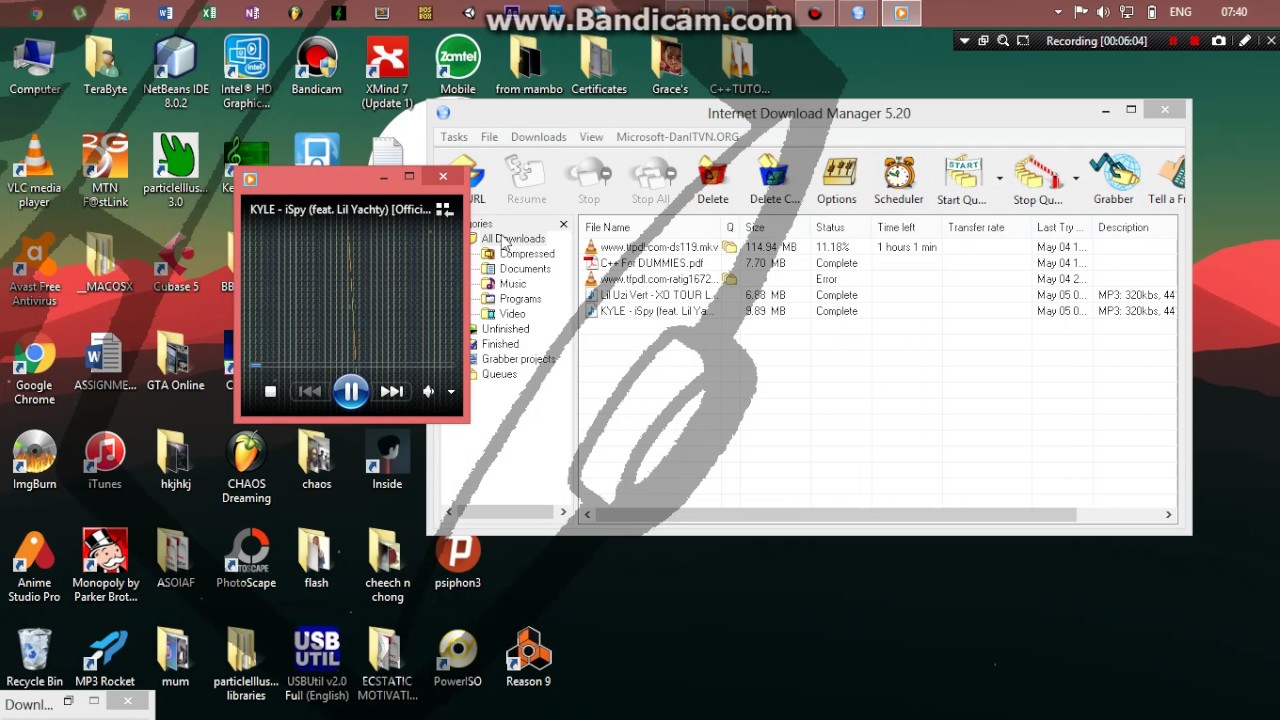Click Bandicam recording bar camera screenshot icon
Viewport: 1280px width, 720px height.
1218,41
